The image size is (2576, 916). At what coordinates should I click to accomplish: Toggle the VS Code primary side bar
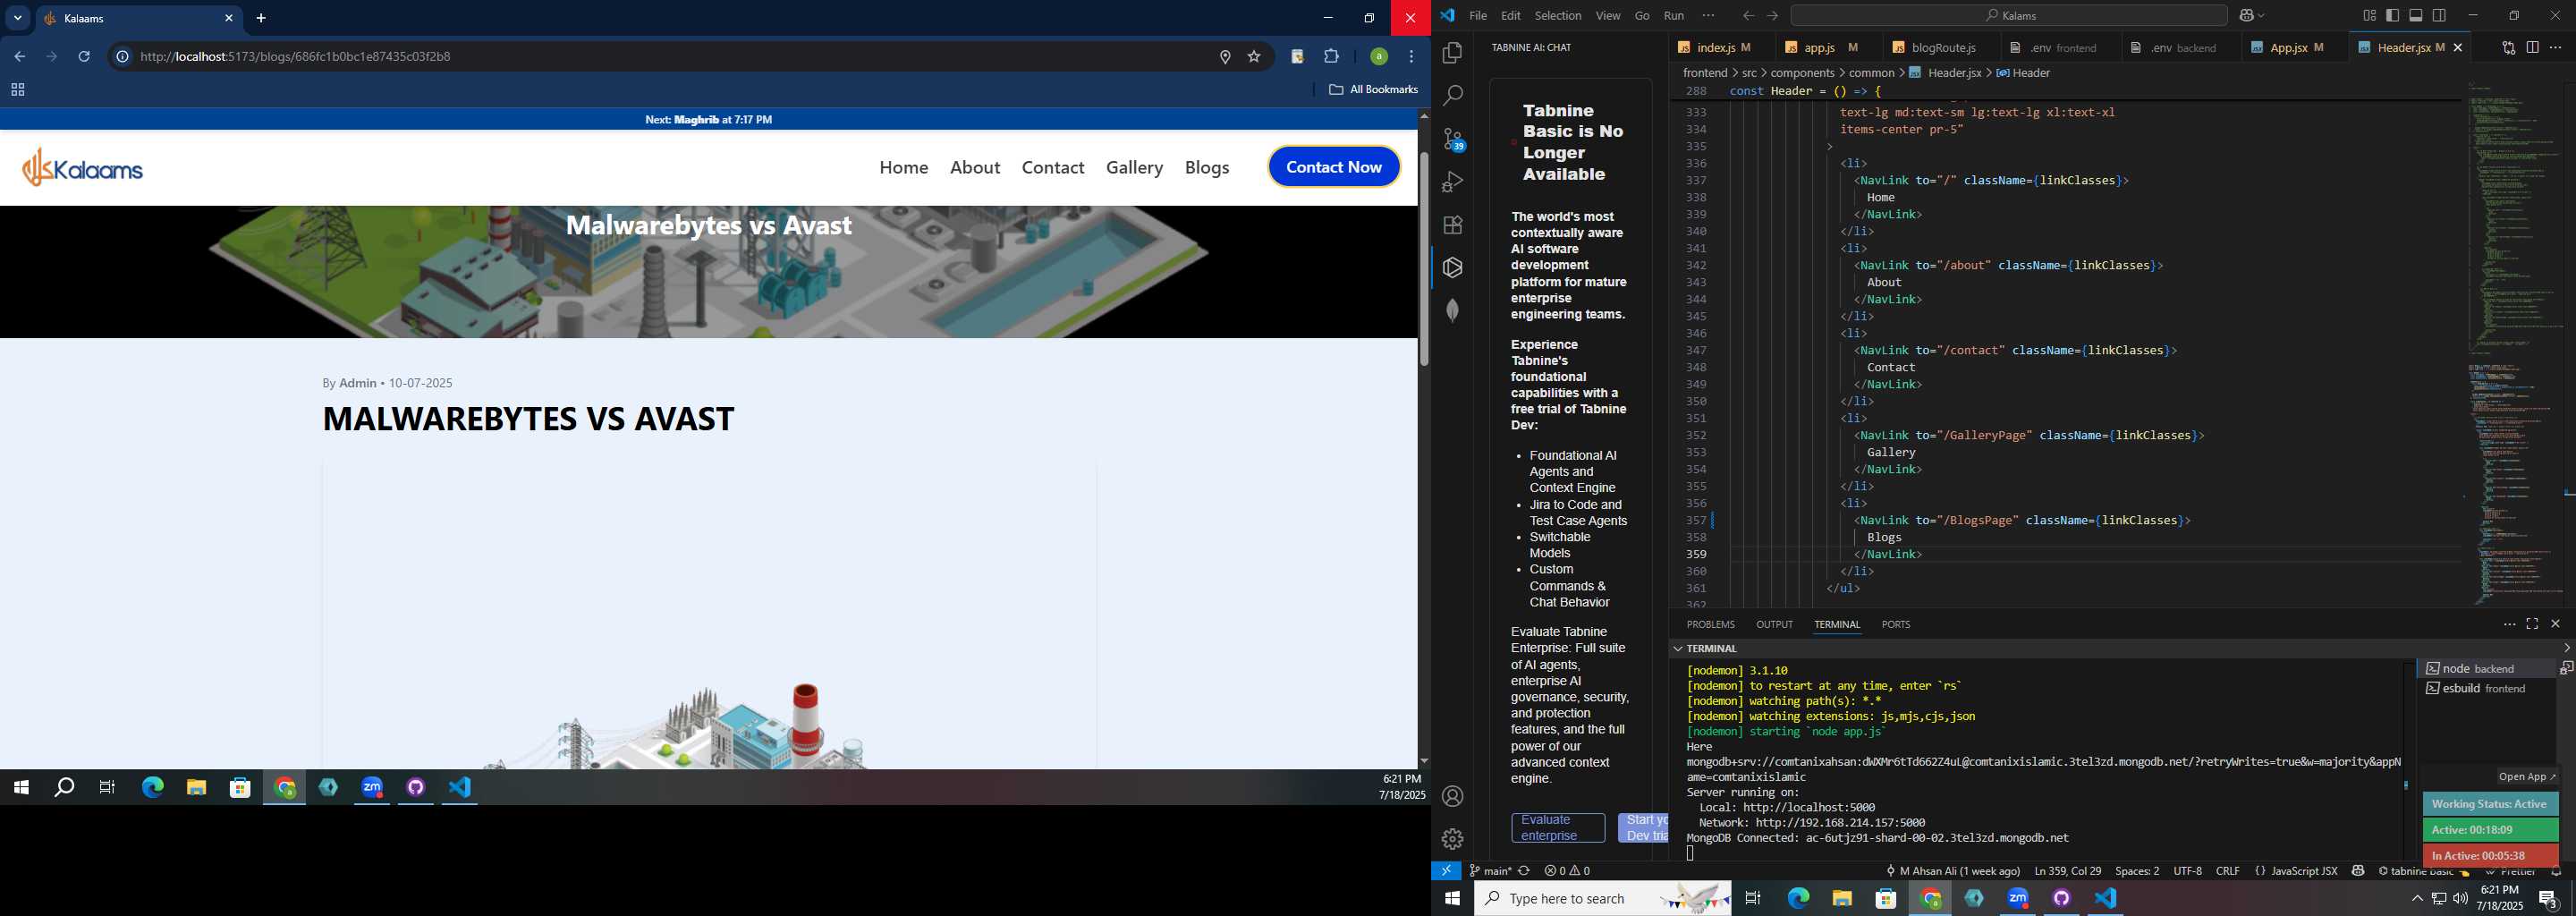2393,16
